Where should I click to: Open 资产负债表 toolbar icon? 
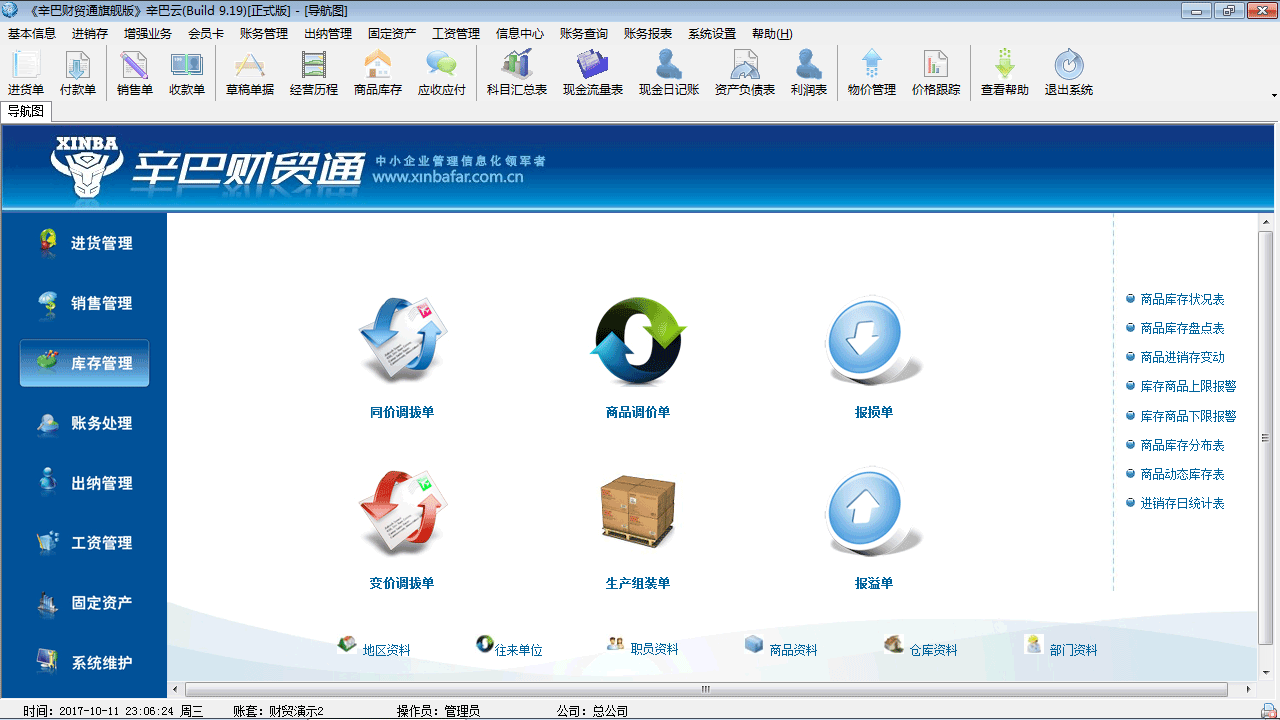[x=745, y=73]
